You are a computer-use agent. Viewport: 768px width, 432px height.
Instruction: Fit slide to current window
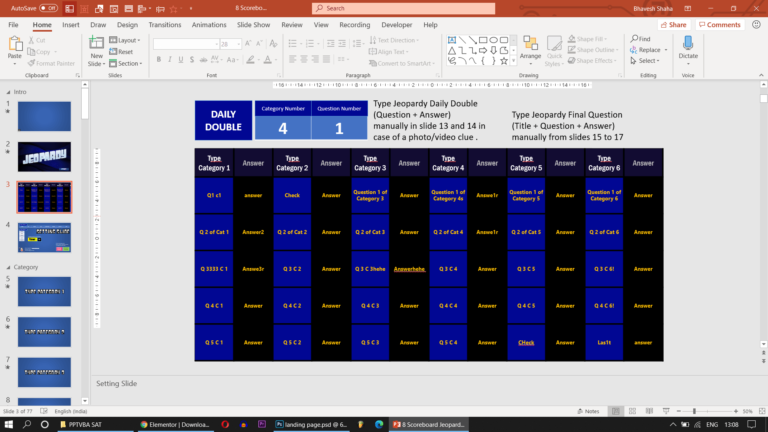762,411
